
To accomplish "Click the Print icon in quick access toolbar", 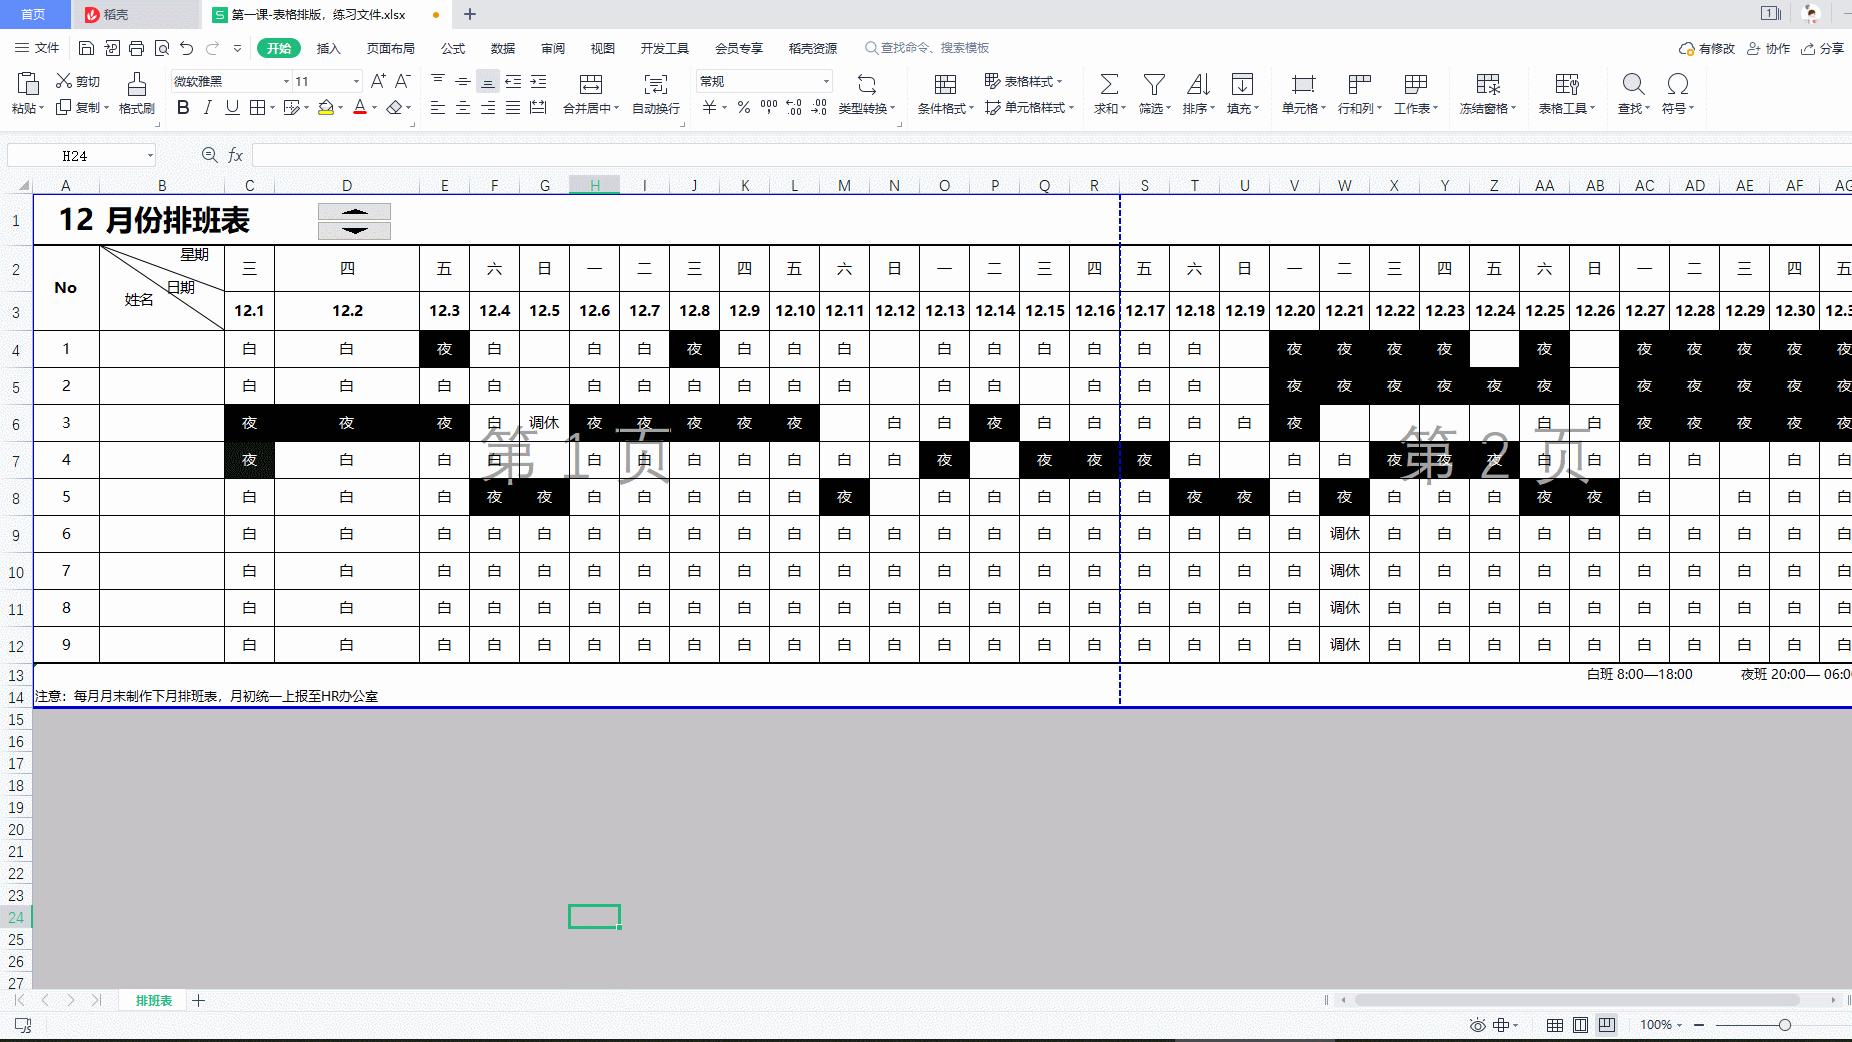I will coord(136,48).
